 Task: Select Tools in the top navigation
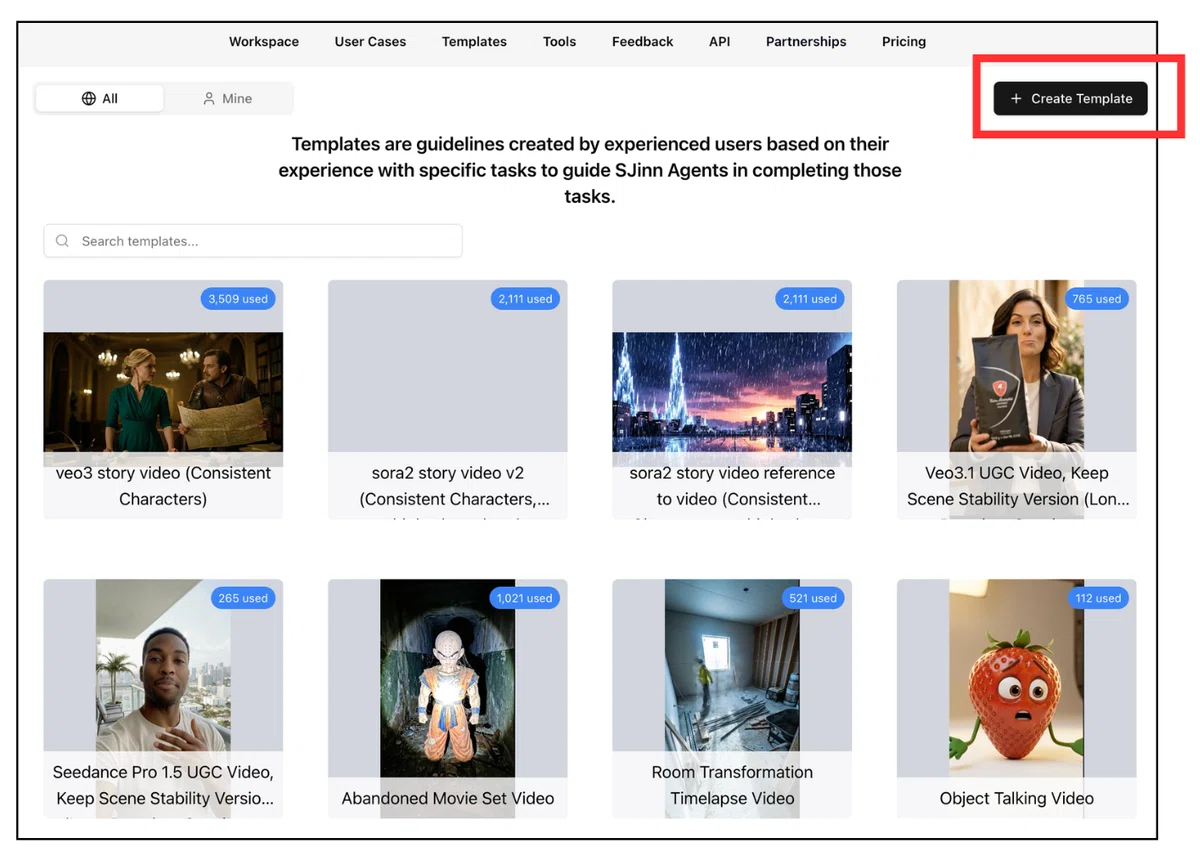tap(559, 42)
